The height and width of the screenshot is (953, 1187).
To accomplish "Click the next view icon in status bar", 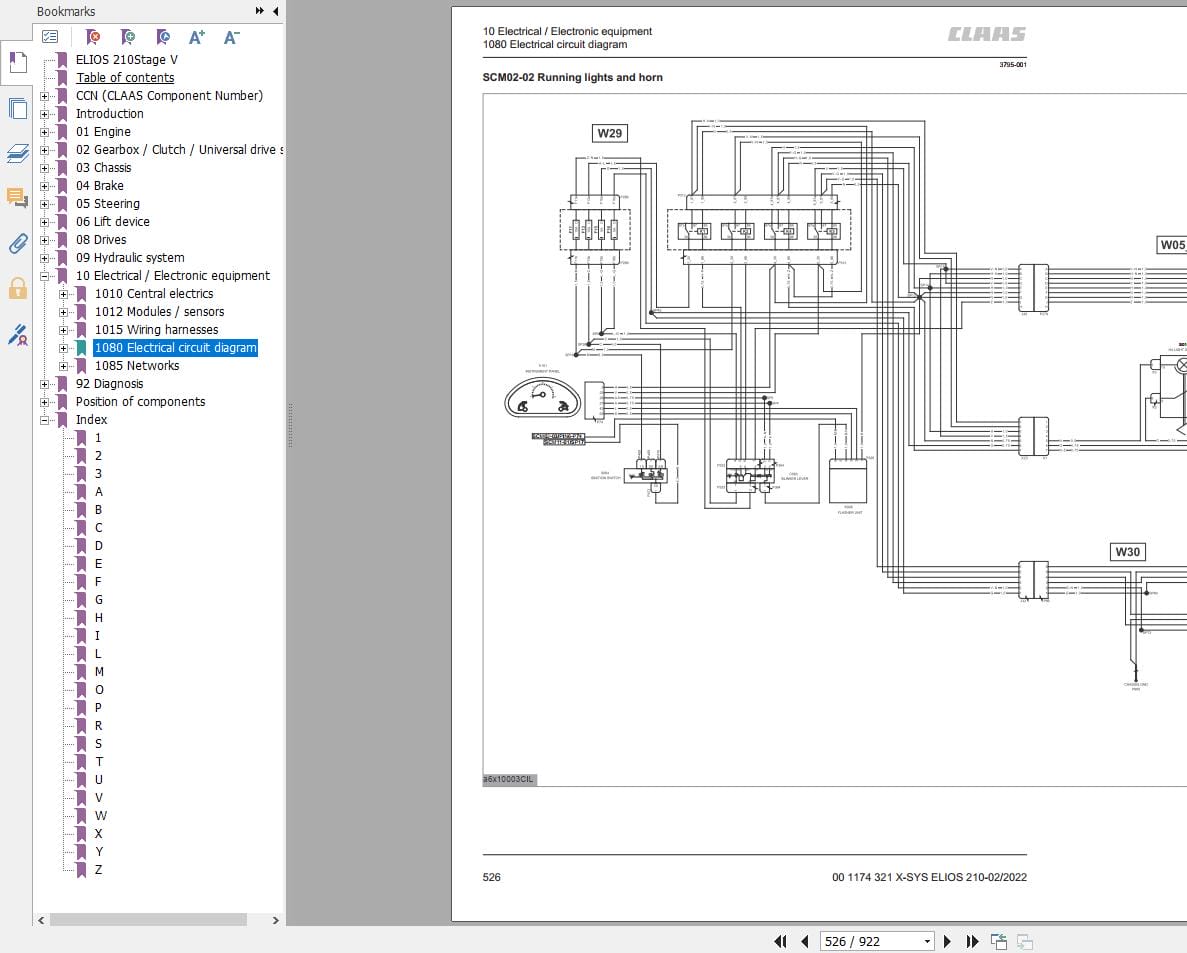I will (x=1025, y=941).
